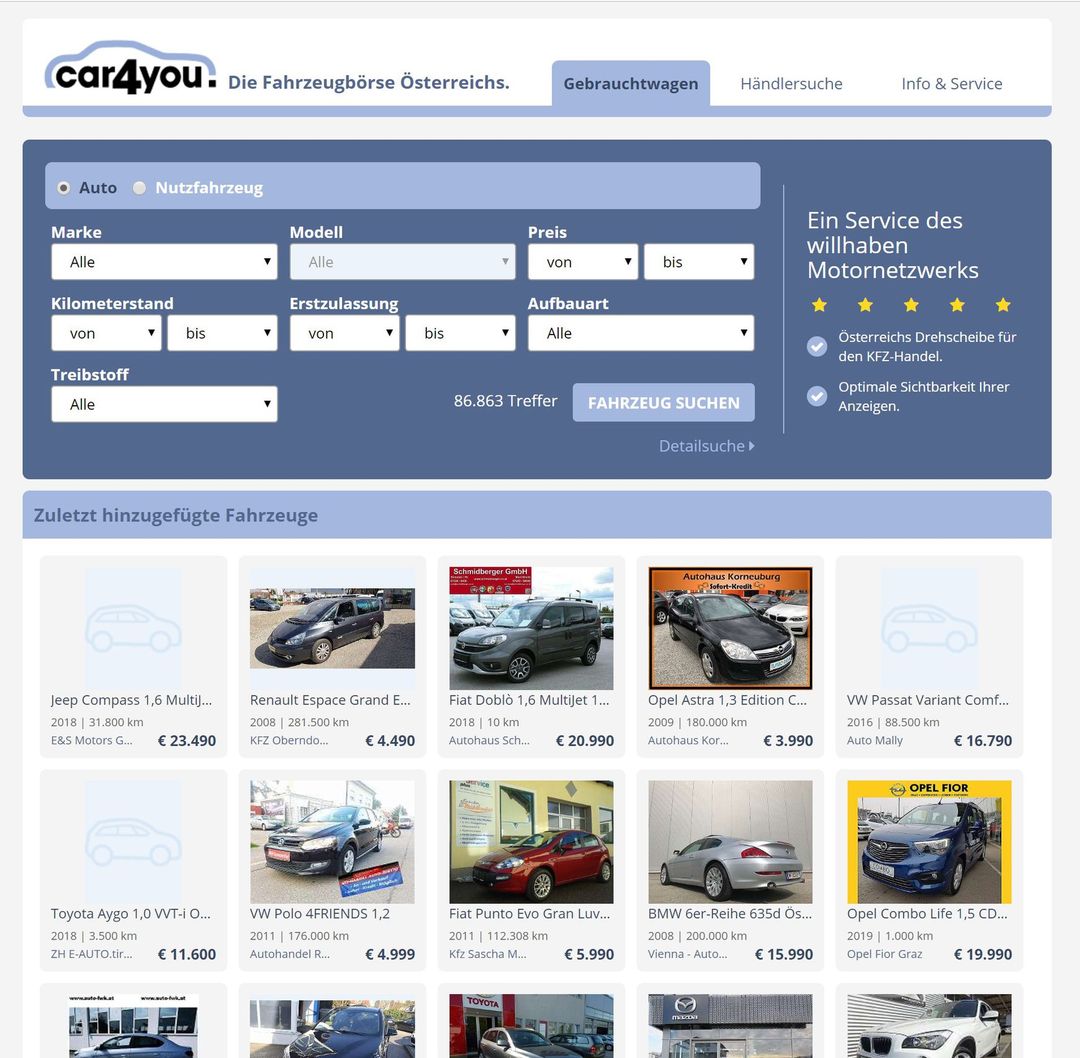Click the FAHRZEUG SUCHEN button
Screen dimensions: 1080x1058
(x=663, y=402)
